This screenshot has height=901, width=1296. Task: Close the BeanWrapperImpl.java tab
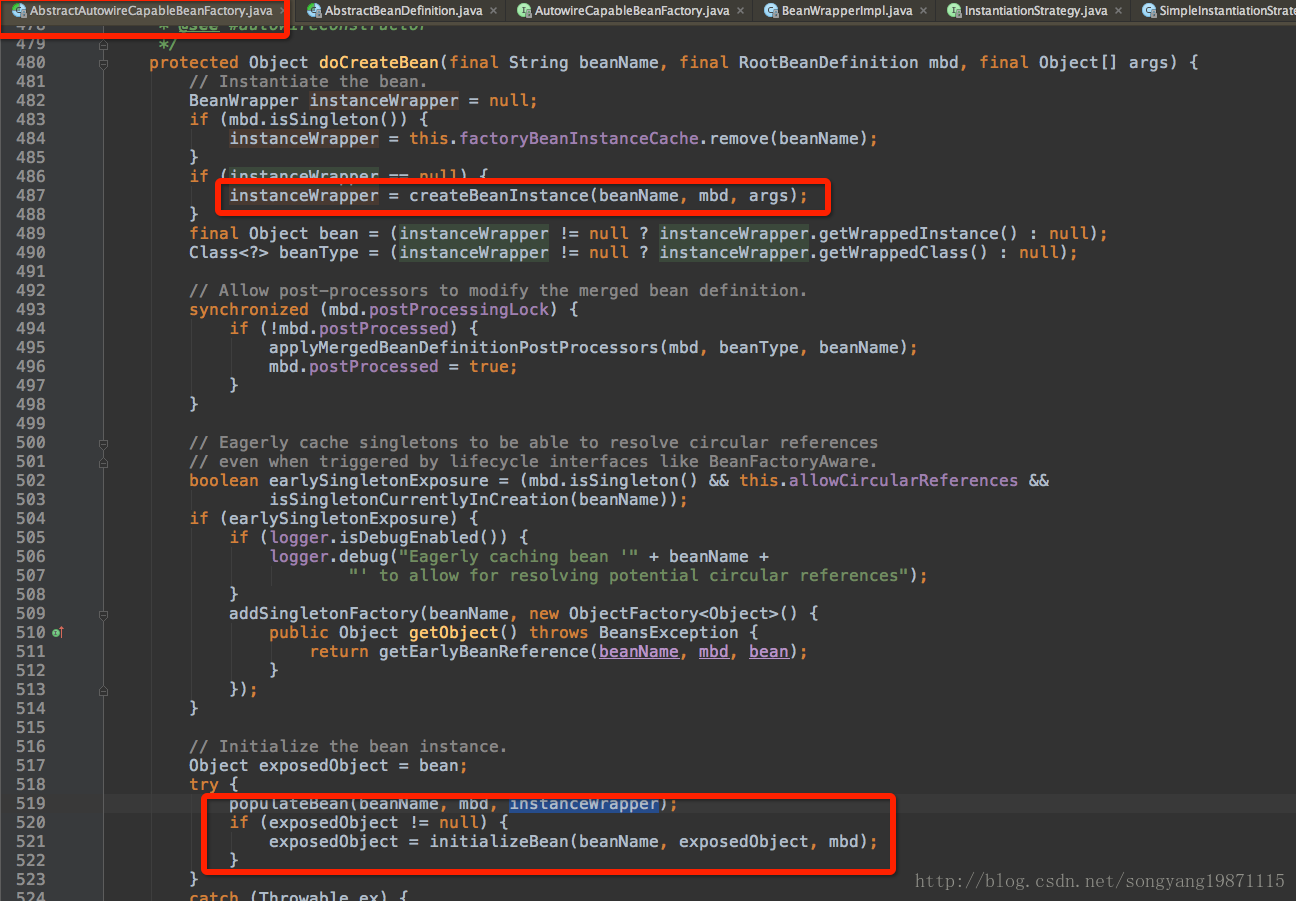coord(923,11)
